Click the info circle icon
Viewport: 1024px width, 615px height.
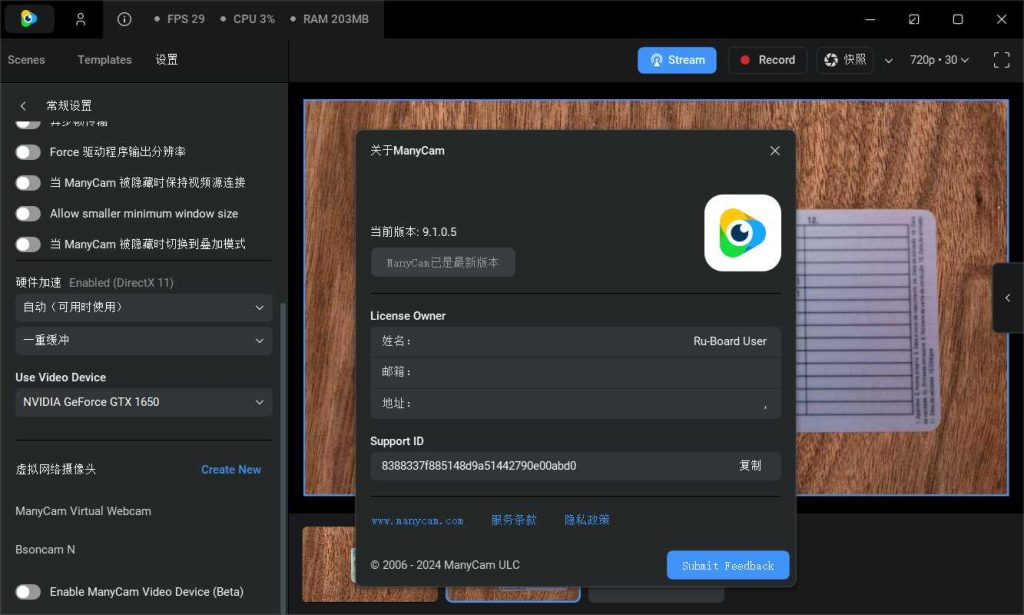pos(124,19)
